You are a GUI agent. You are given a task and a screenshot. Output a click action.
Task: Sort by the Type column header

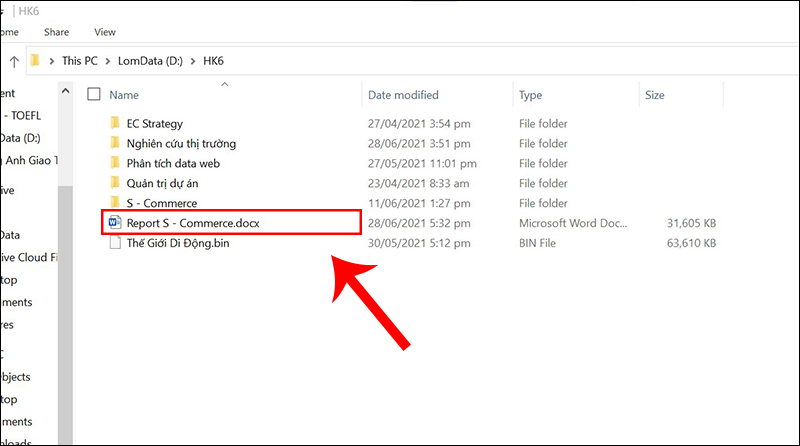(x=531, y=95)
